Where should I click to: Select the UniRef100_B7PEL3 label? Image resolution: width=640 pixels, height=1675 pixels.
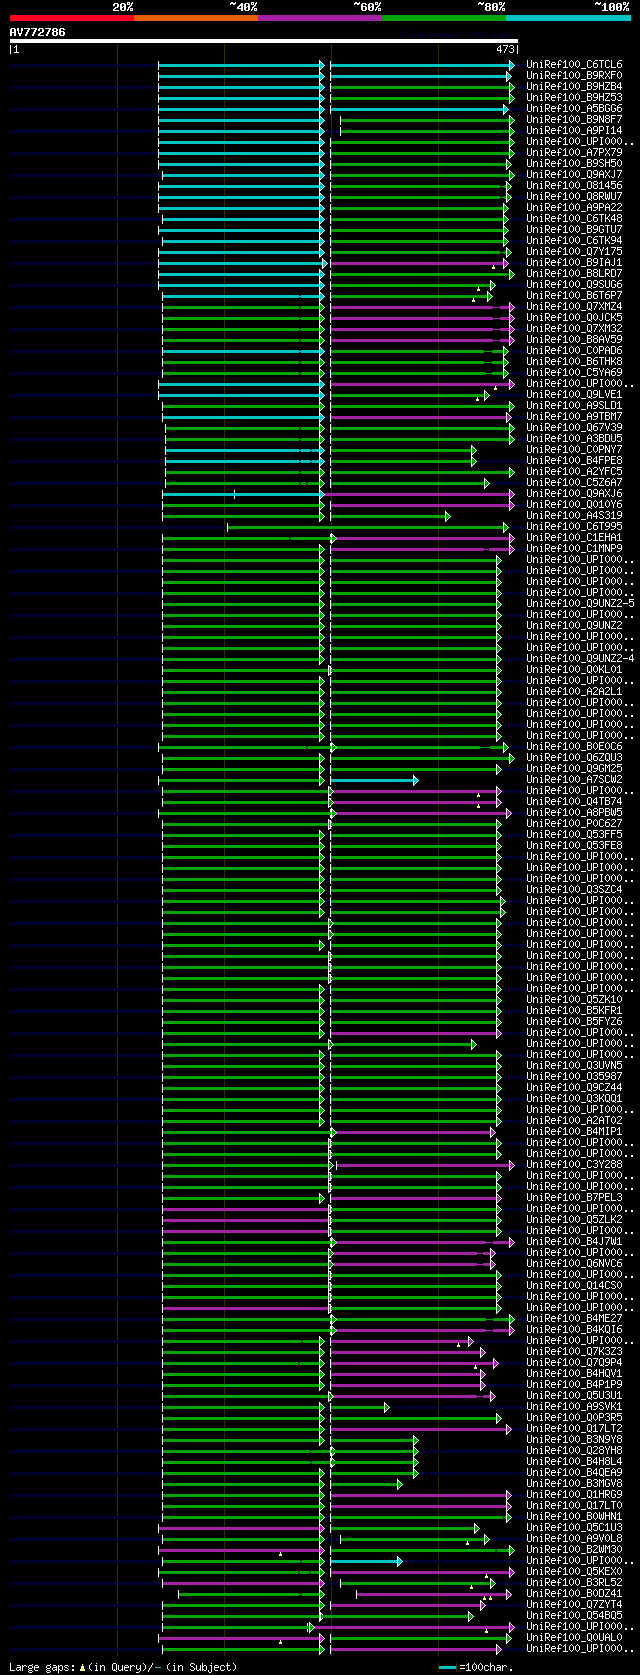574,1198
